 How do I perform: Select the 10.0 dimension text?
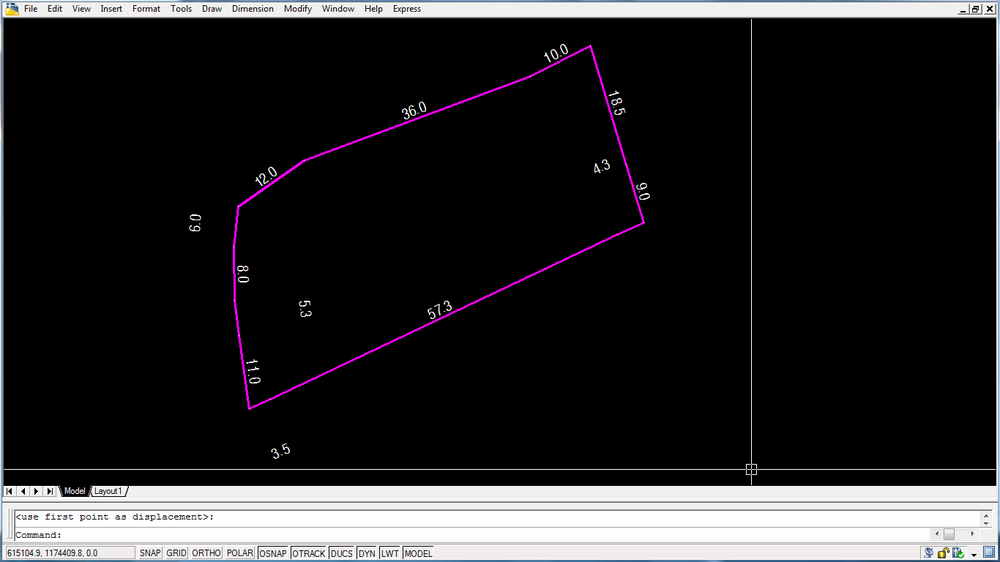coord(555,54)
